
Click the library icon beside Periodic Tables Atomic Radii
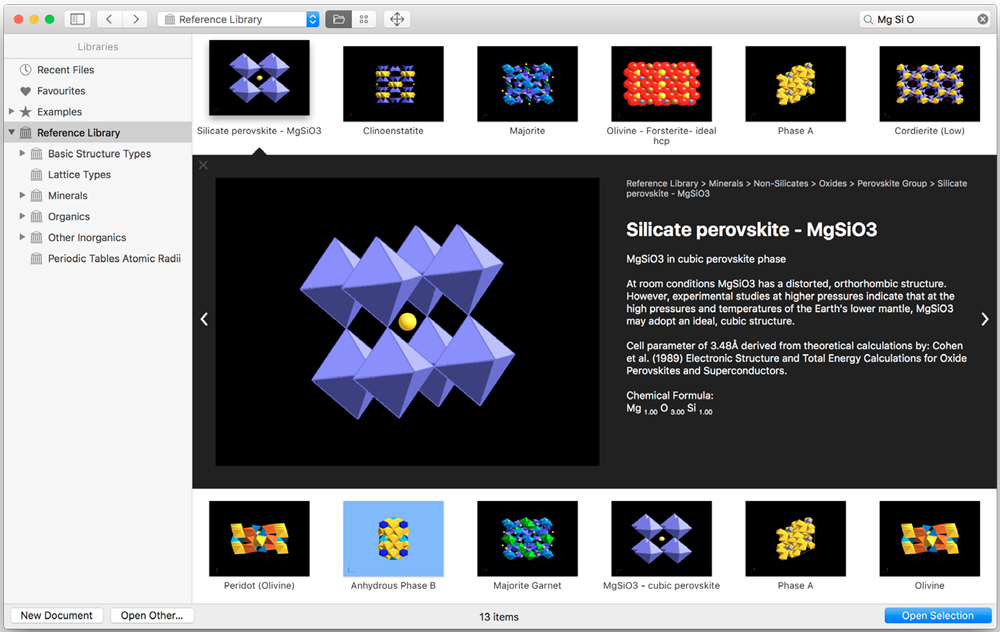pyautogui.click(x=36, y=259)
